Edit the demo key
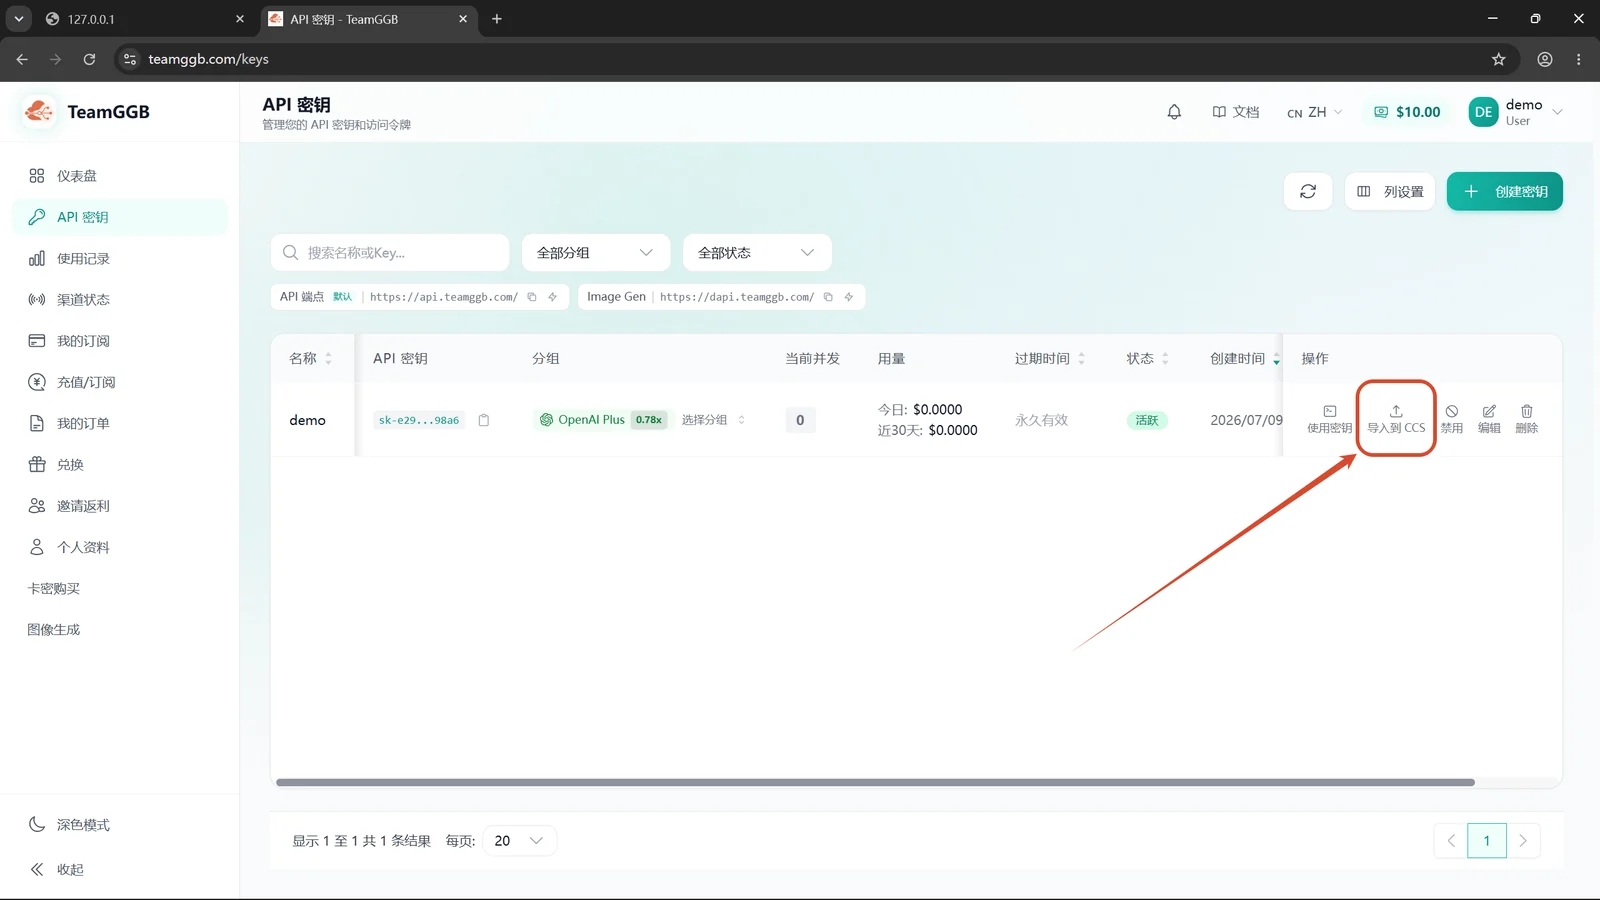The height and width of the screenshot is (900, 1600). pos(1489,419)
